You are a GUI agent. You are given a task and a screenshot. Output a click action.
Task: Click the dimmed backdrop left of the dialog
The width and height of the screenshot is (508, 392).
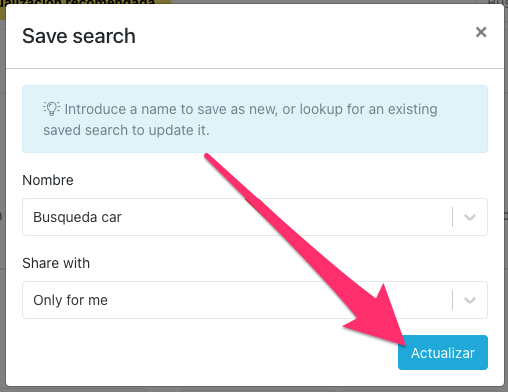pos(3,200)
